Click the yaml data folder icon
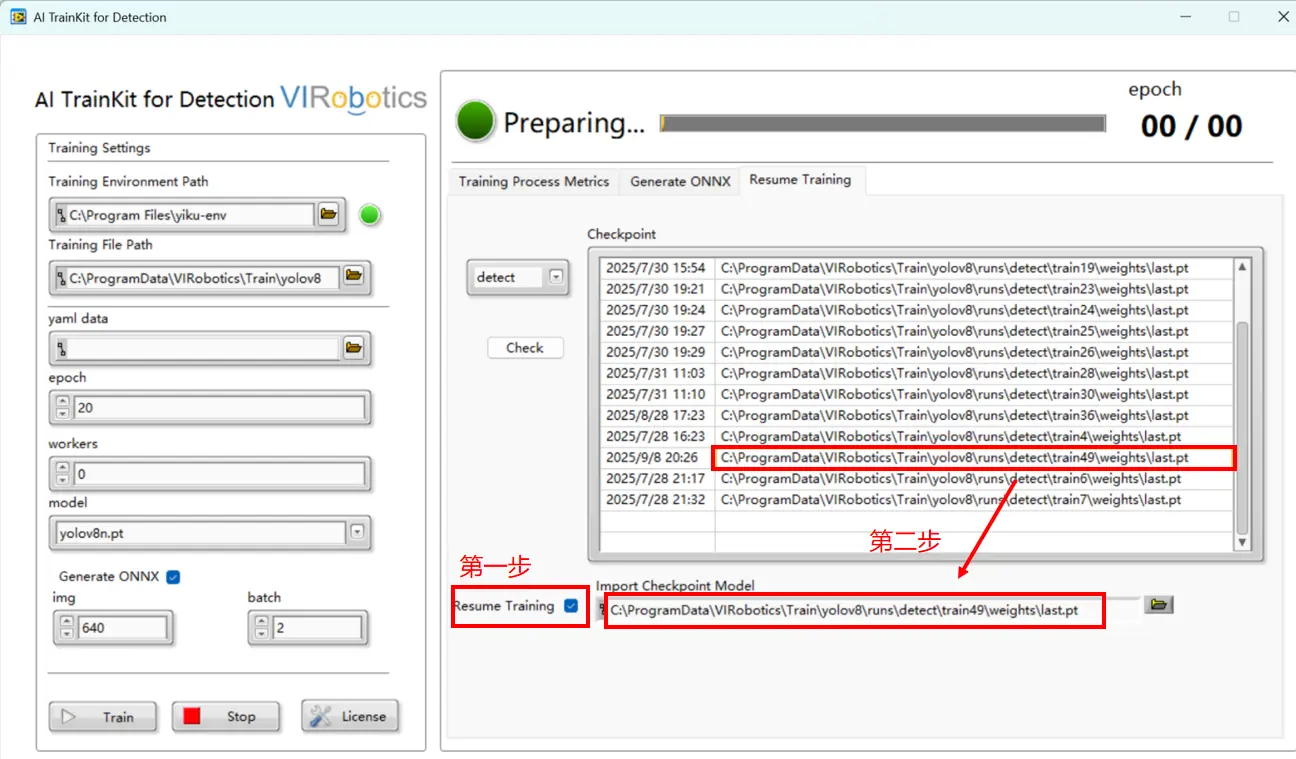This screenshot has height=759, width=1296. point(353,348)
